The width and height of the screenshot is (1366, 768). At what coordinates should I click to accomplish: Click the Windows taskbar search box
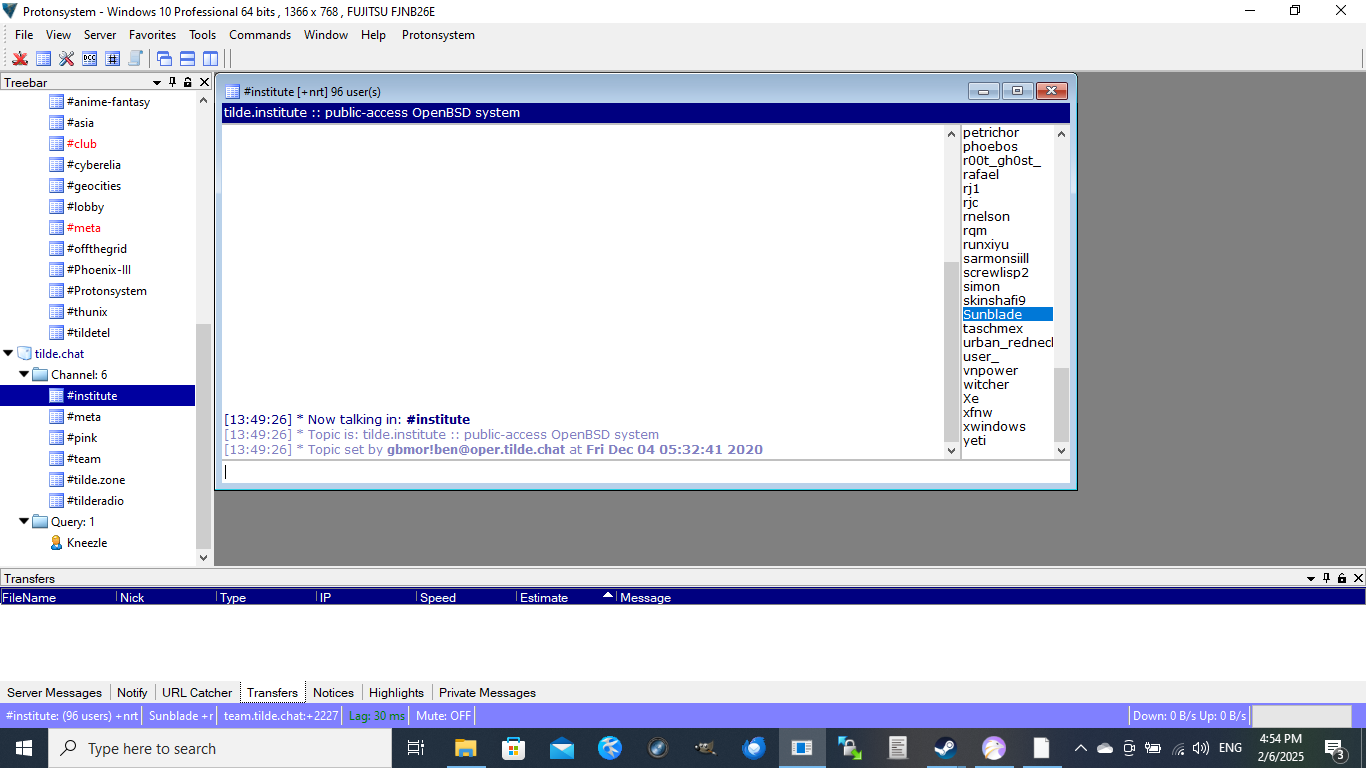221,748
